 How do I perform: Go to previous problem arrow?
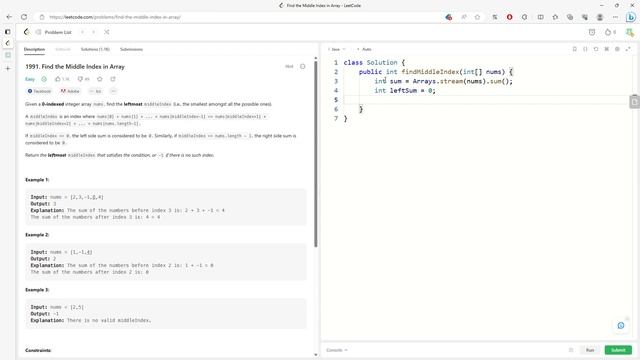click(82, 32)
